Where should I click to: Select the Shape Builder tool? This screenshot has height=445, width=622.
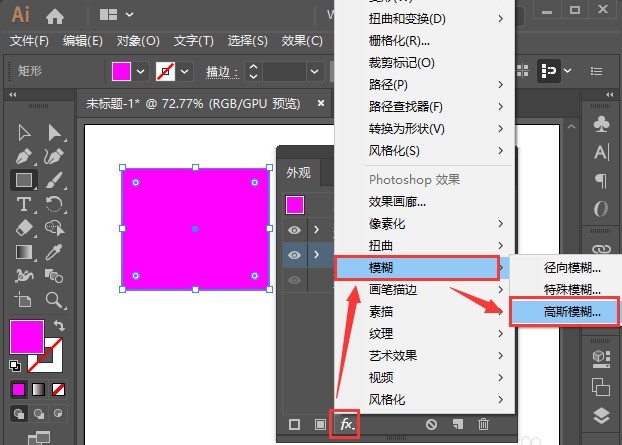[x=54, y=228]
